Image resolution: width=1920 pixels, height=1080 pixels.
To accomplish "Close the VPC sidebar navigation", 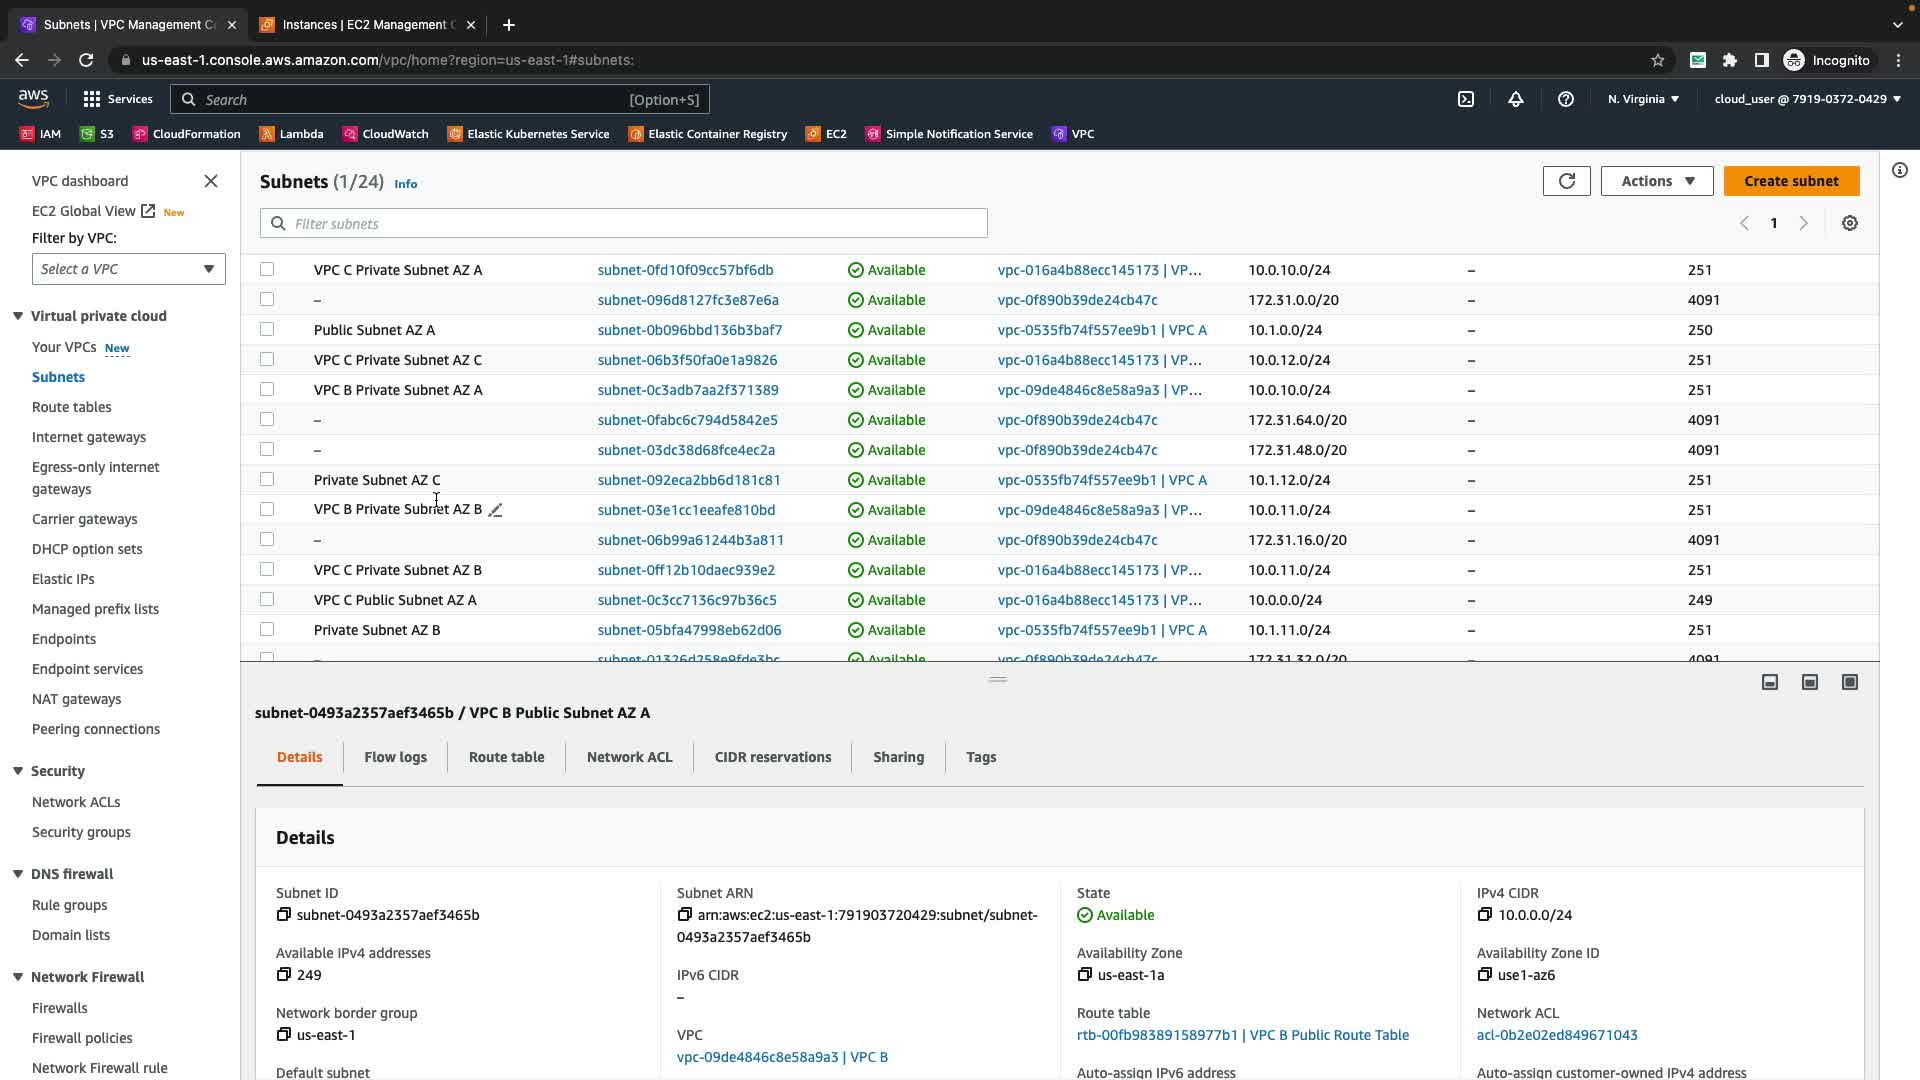I will point(211,181).
